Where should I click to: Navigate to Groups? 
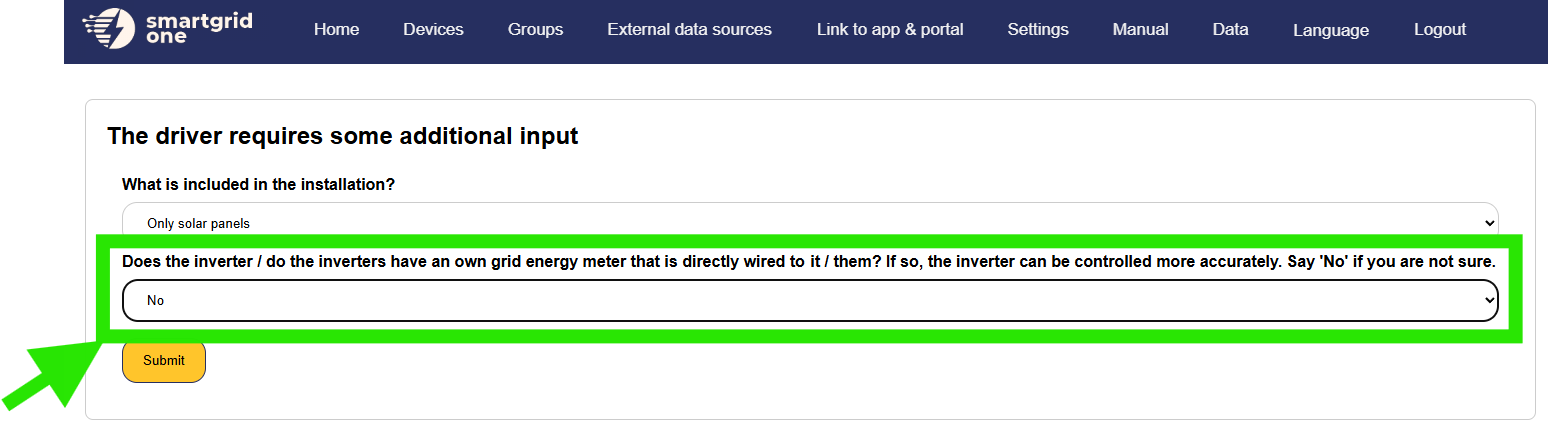(x=535, y=30)
